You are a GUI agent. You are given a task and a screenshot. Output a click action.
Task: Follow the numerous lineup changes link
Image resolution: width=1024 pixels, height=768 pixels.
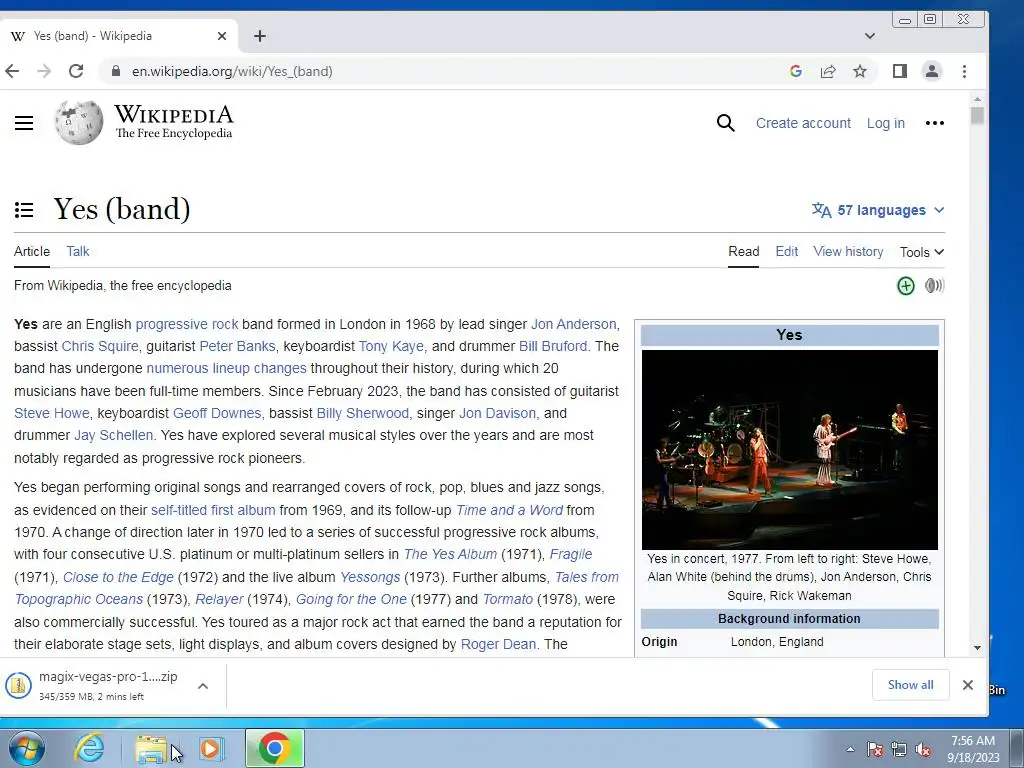(227, 368)
